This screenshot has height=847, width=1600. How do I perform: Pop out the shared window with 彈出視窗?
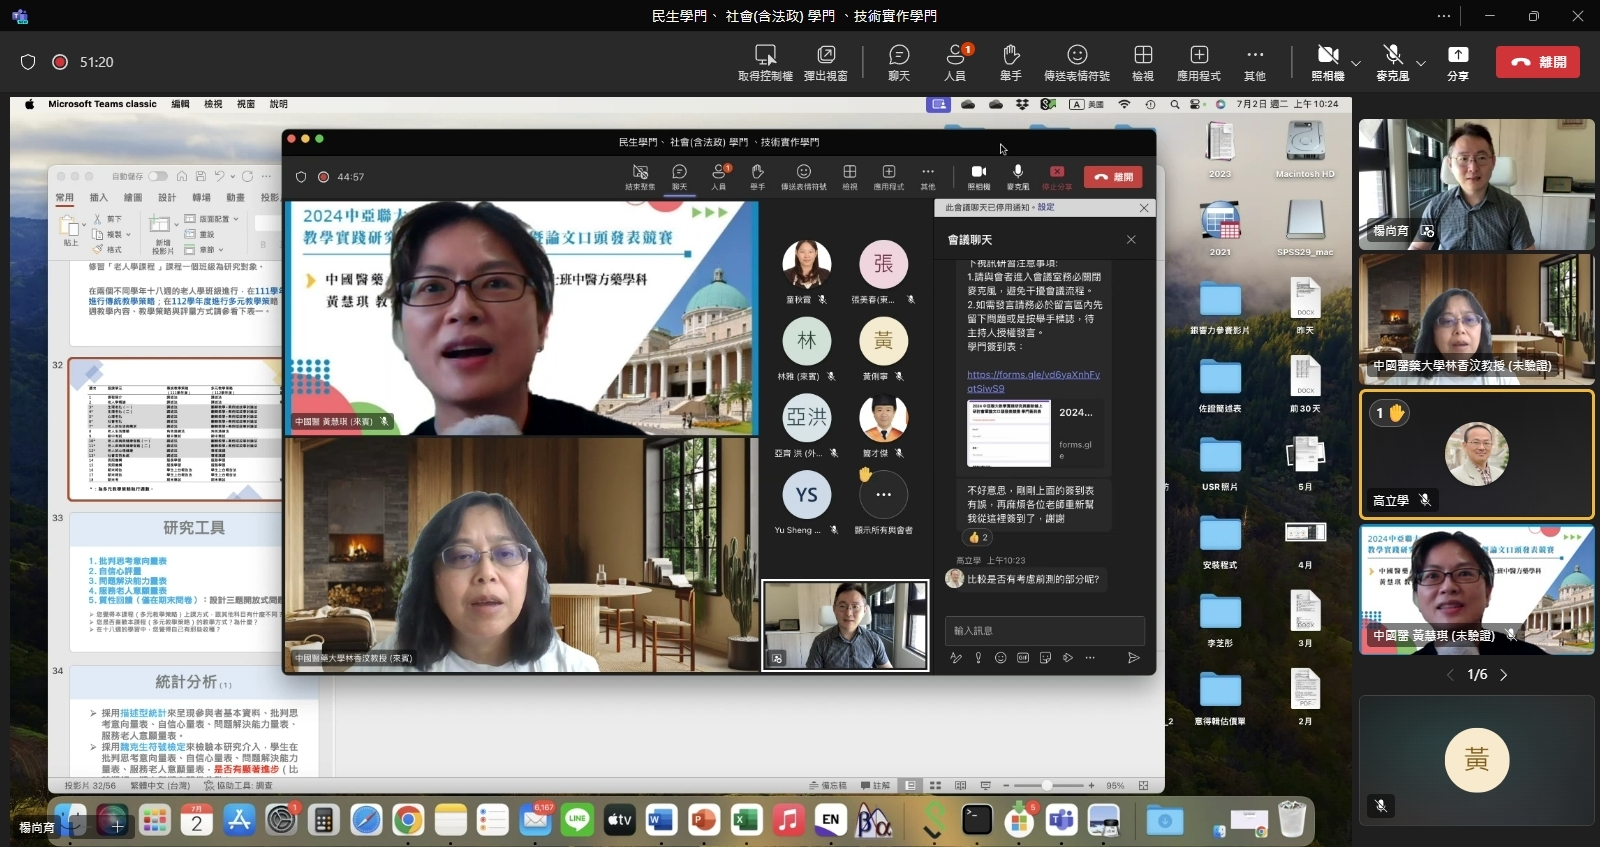click(826, 62)
